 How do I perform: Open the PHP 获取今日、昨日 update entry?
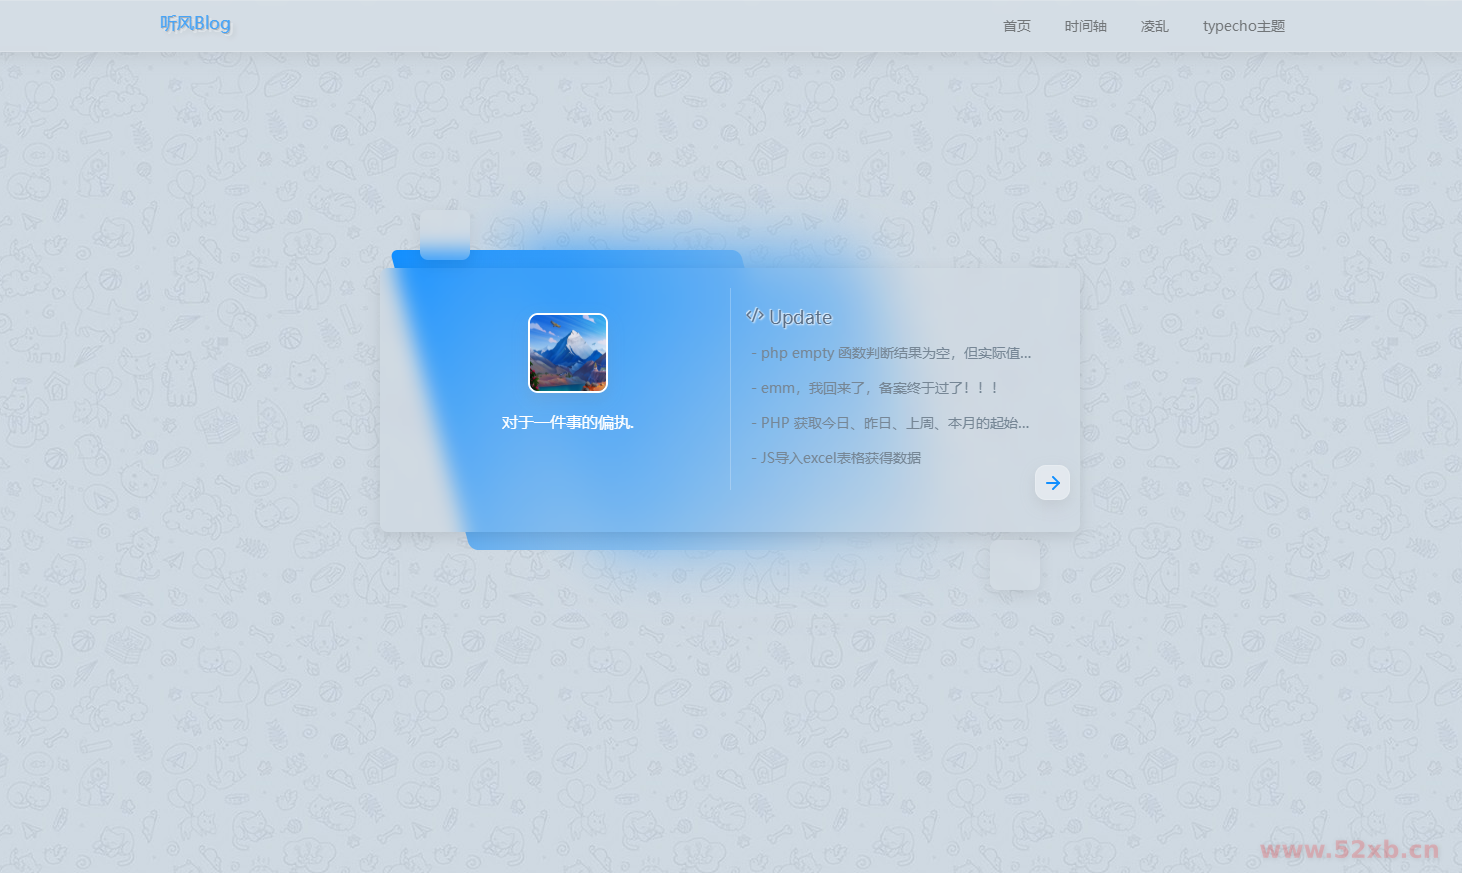pos(891,422)
